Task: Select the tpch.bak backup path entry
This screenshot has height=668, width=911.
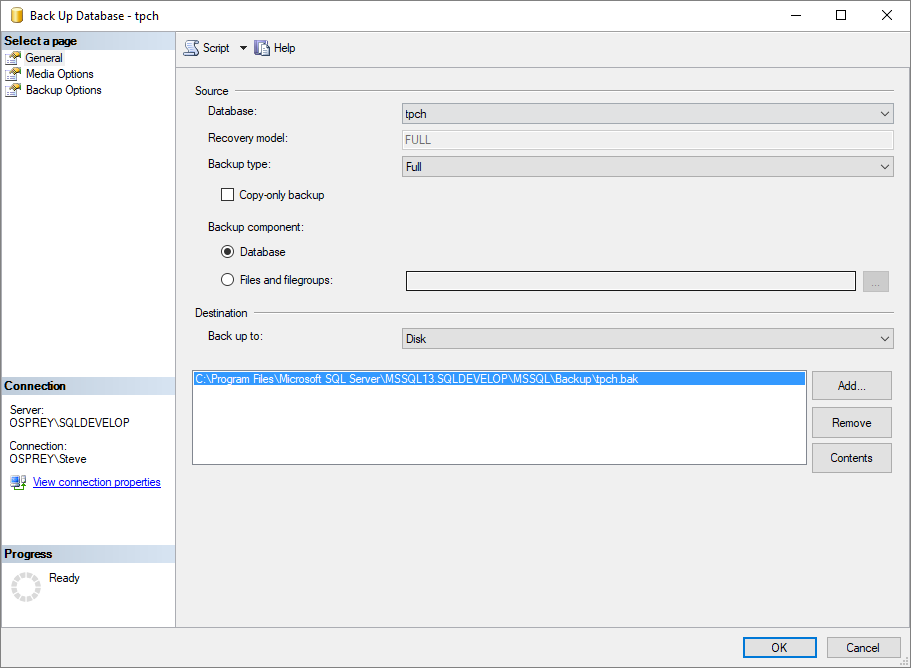Action: 416,379
